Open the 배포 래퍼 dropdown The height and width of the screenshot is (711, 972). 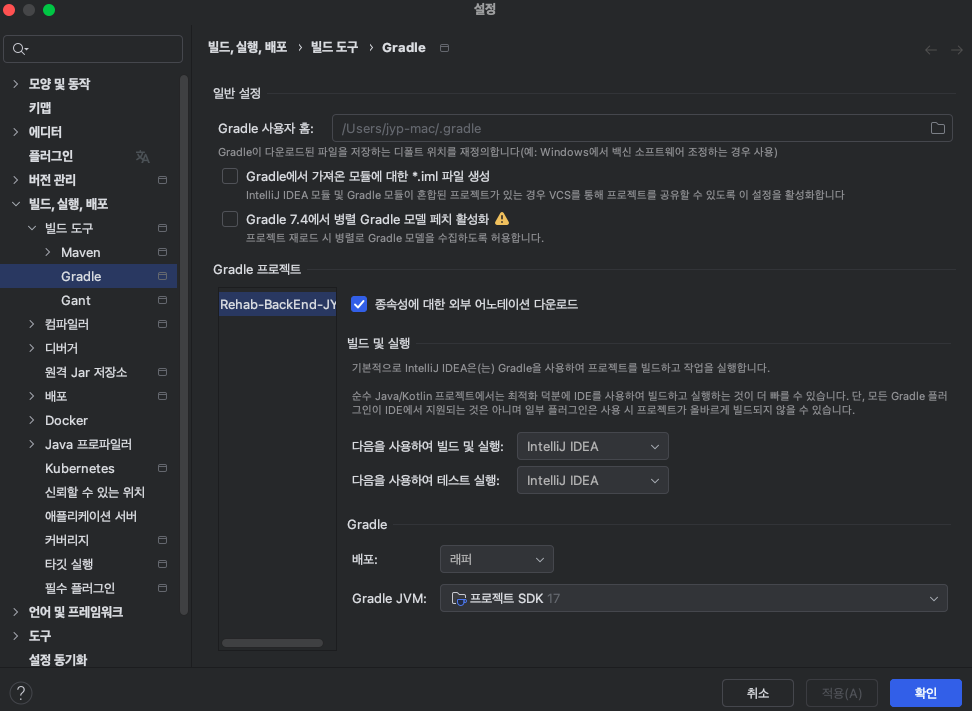click(x=497, y=559)
